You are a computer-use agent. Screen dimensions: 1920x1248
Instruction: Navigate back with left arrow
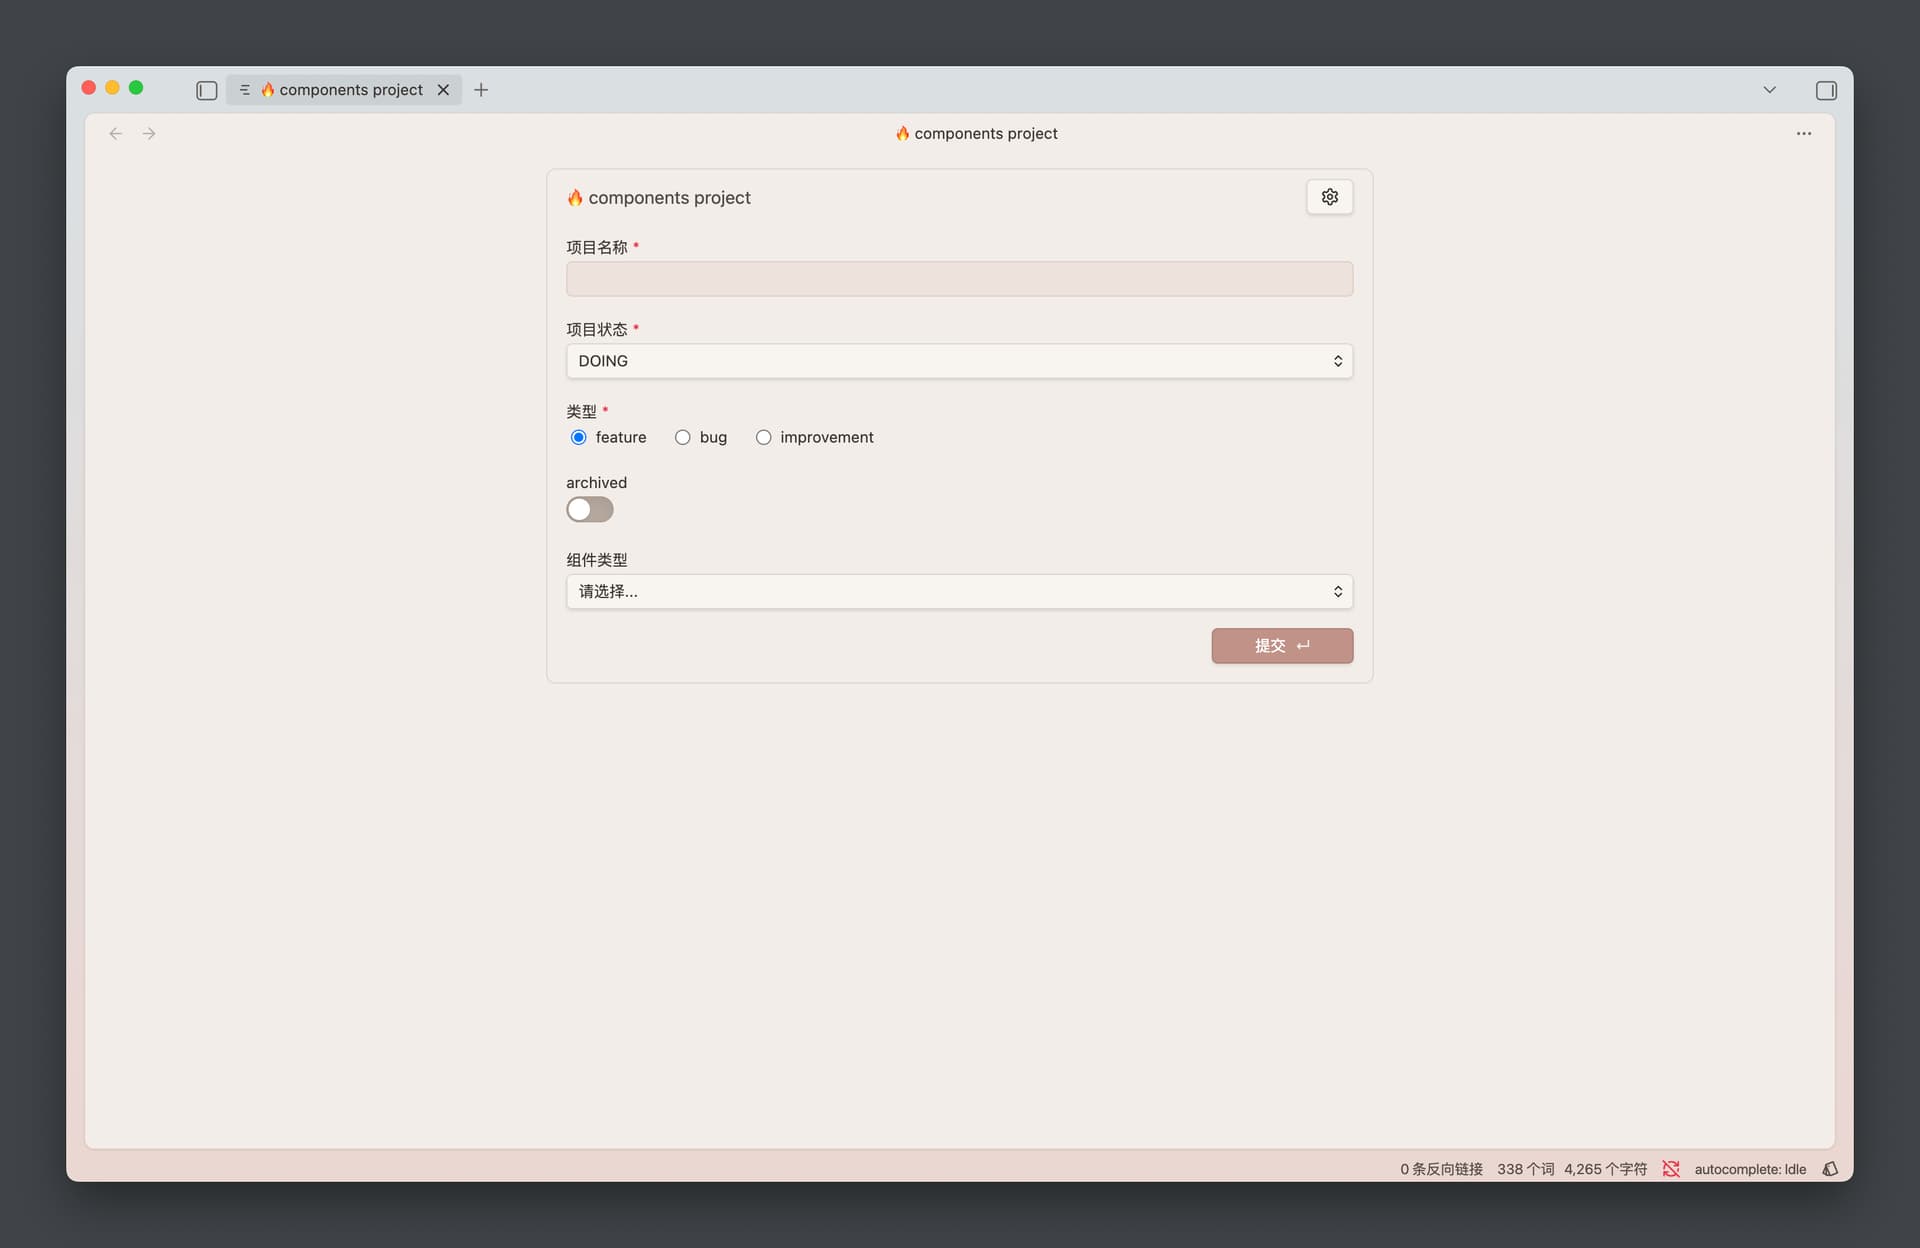116,134
